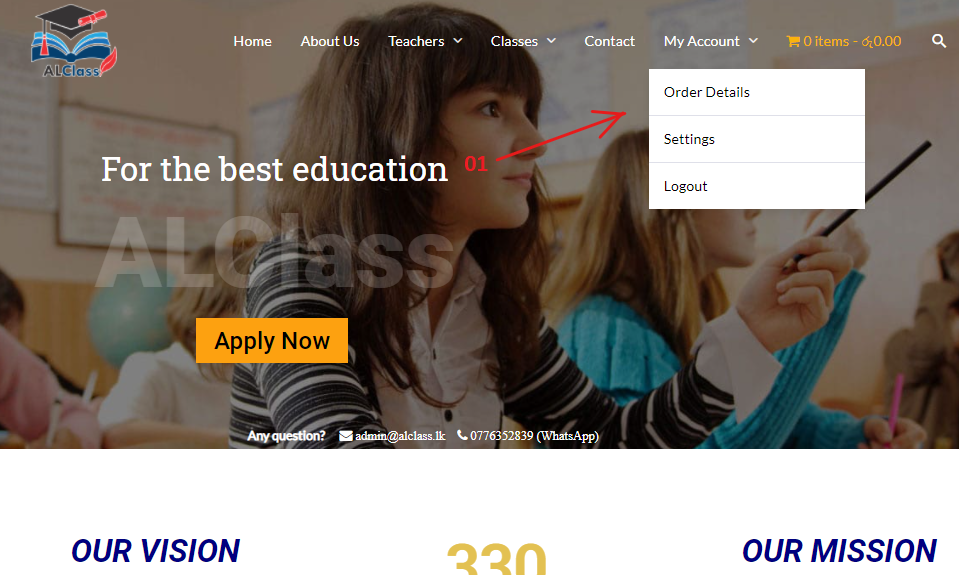Open the cart showing 0 items total
The width and height of the screenshot is (959, 575).
[843, 42]
